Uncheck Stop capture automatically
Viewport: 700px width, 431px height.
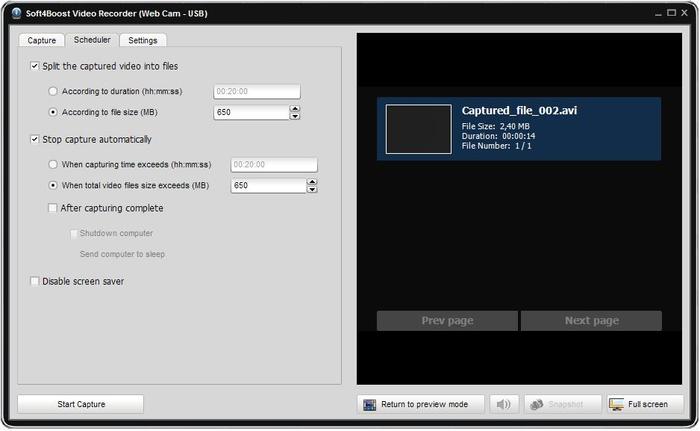coord(36,139)
